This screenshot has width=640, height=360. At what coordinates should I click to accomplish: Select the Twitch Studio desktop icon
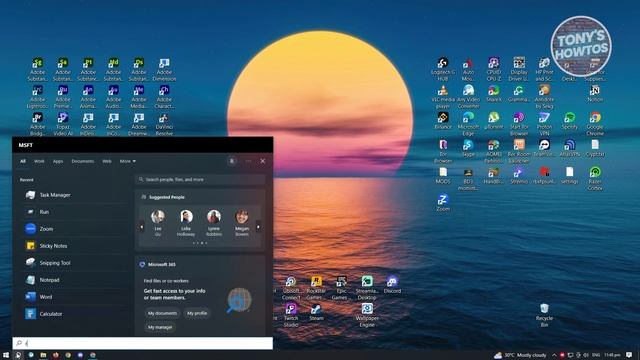(291, 315)
